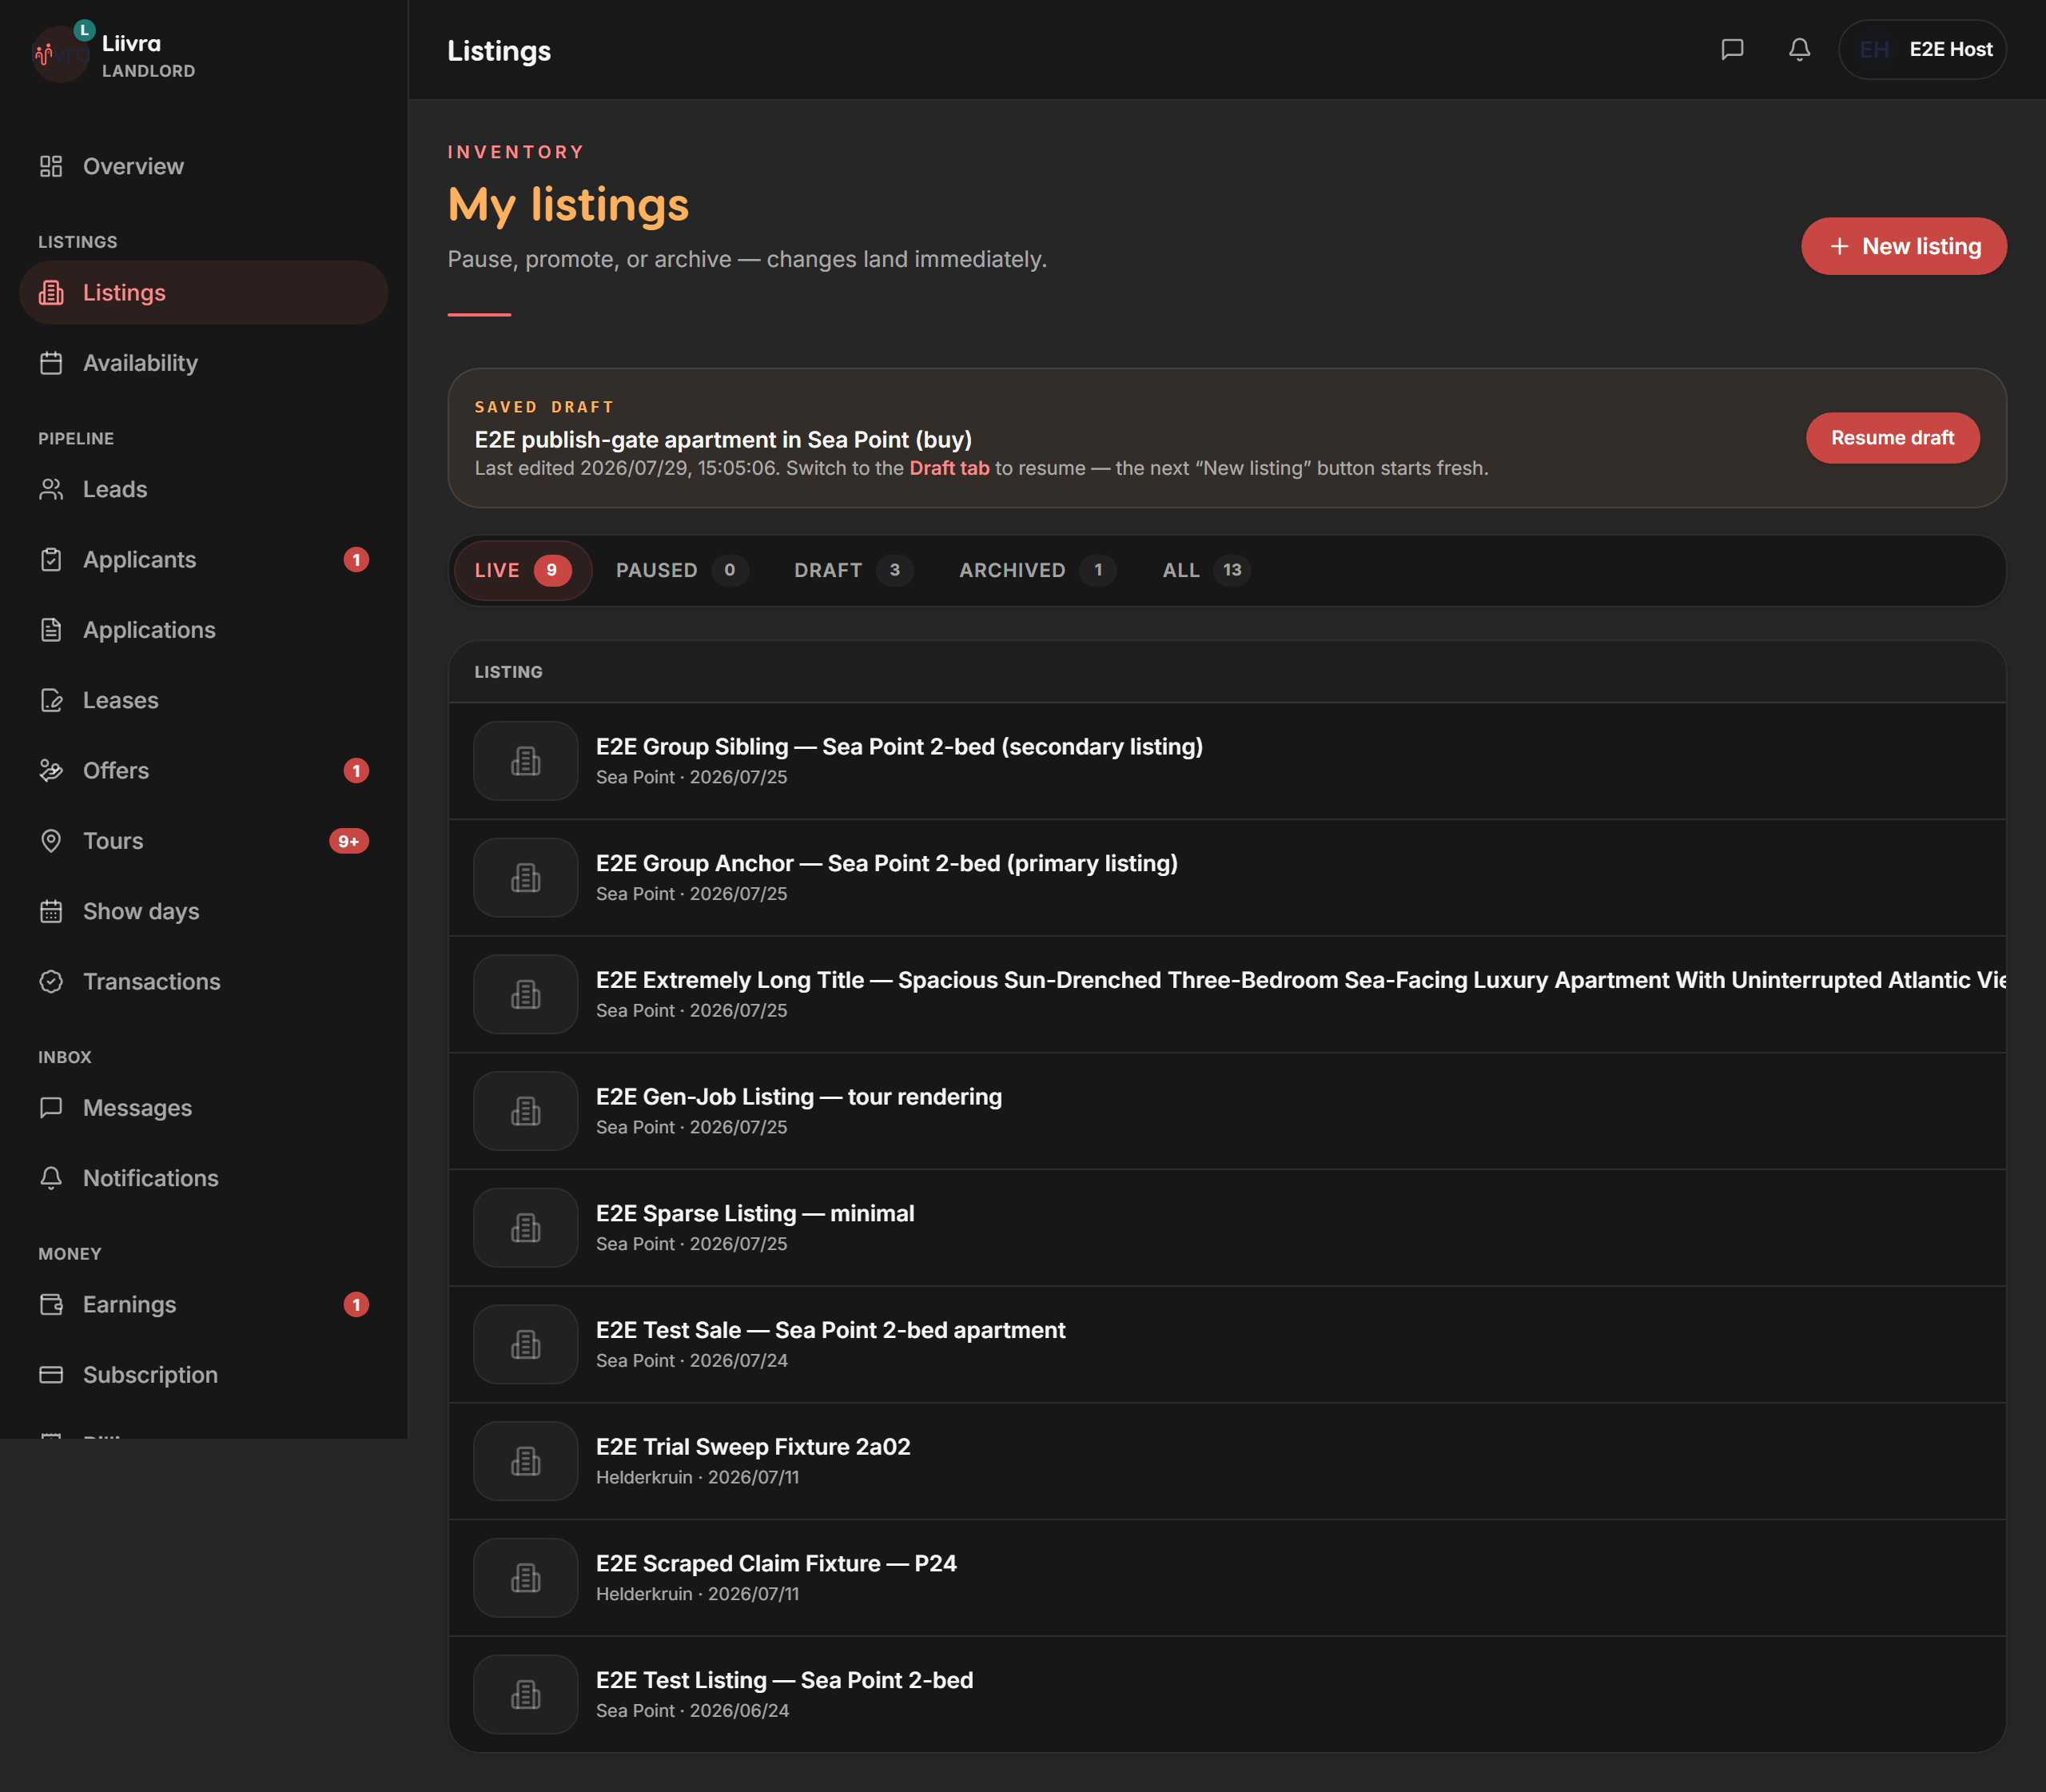Select 'E2E Test Sale — Sea Point 2-bed apartment'
The height and width of the screenshot is (1792, 2046).
pos(831,1330)
